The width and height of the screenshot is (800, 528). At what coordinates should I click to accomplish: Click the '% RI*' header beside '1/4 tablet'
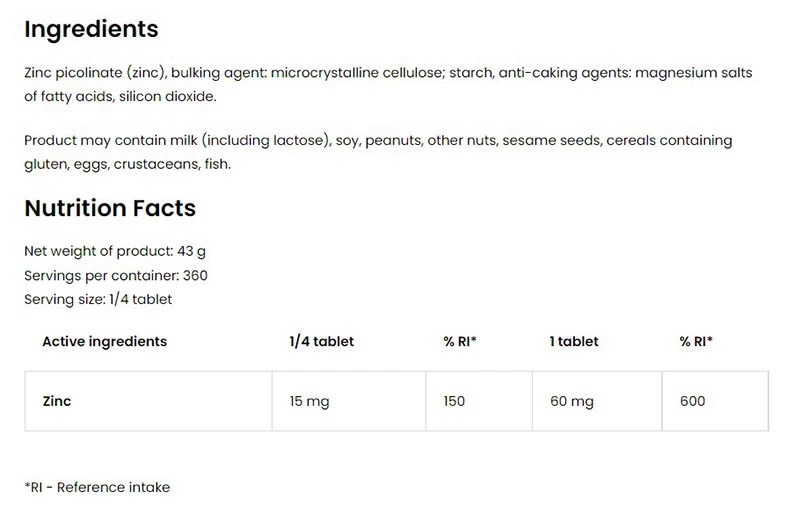[x=460, y=341]
